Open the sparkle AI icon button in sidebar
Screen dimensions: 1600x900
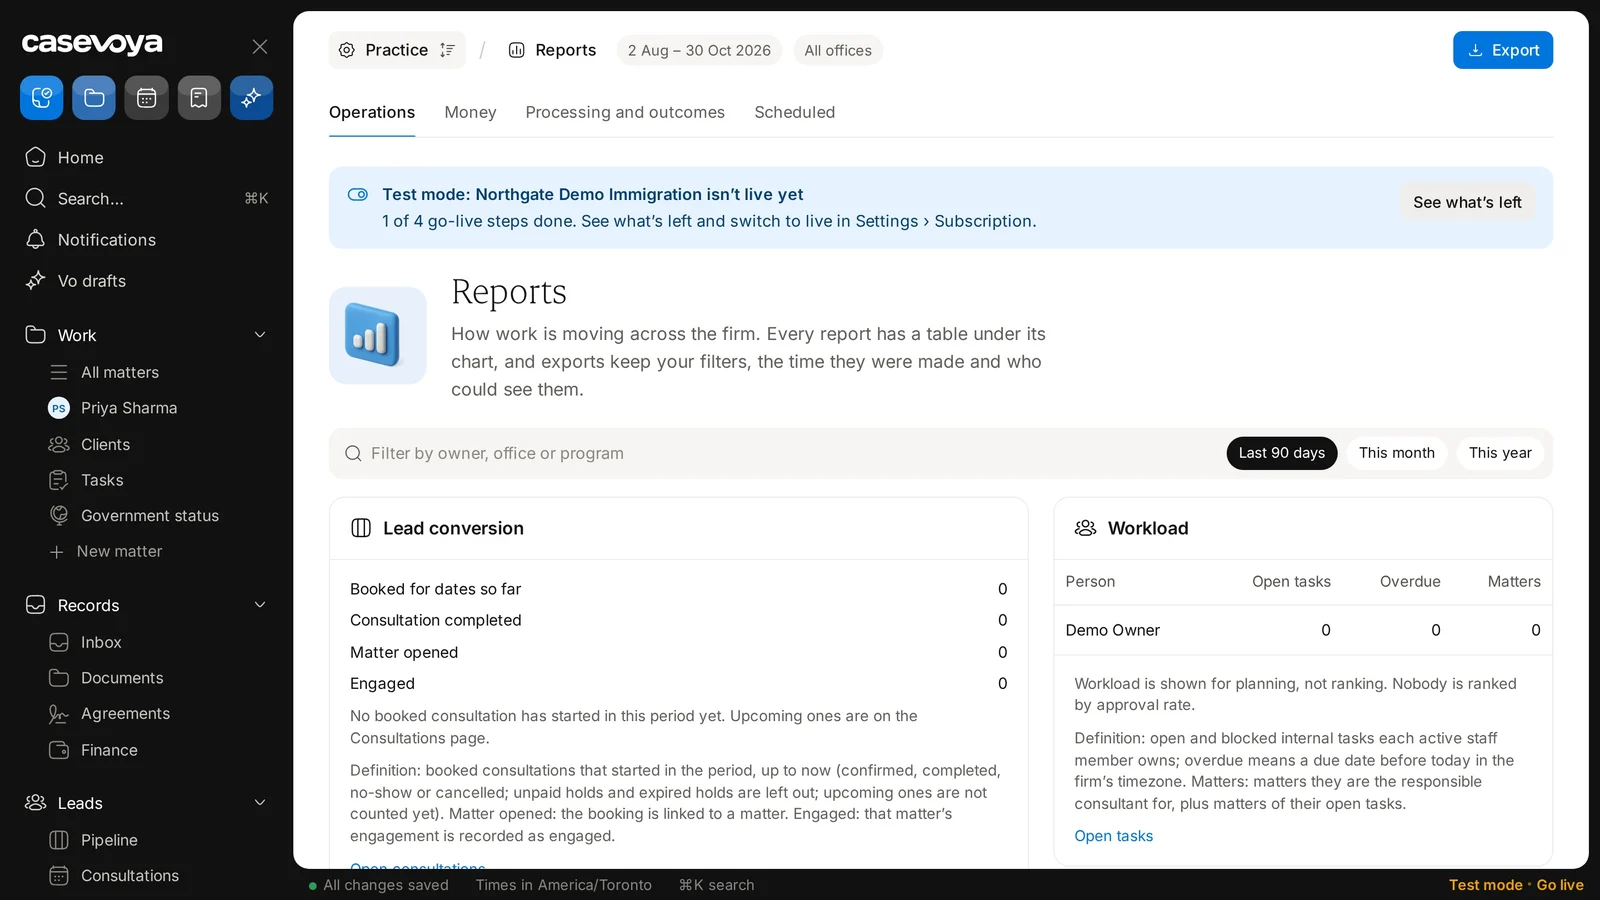coord(252,98)
